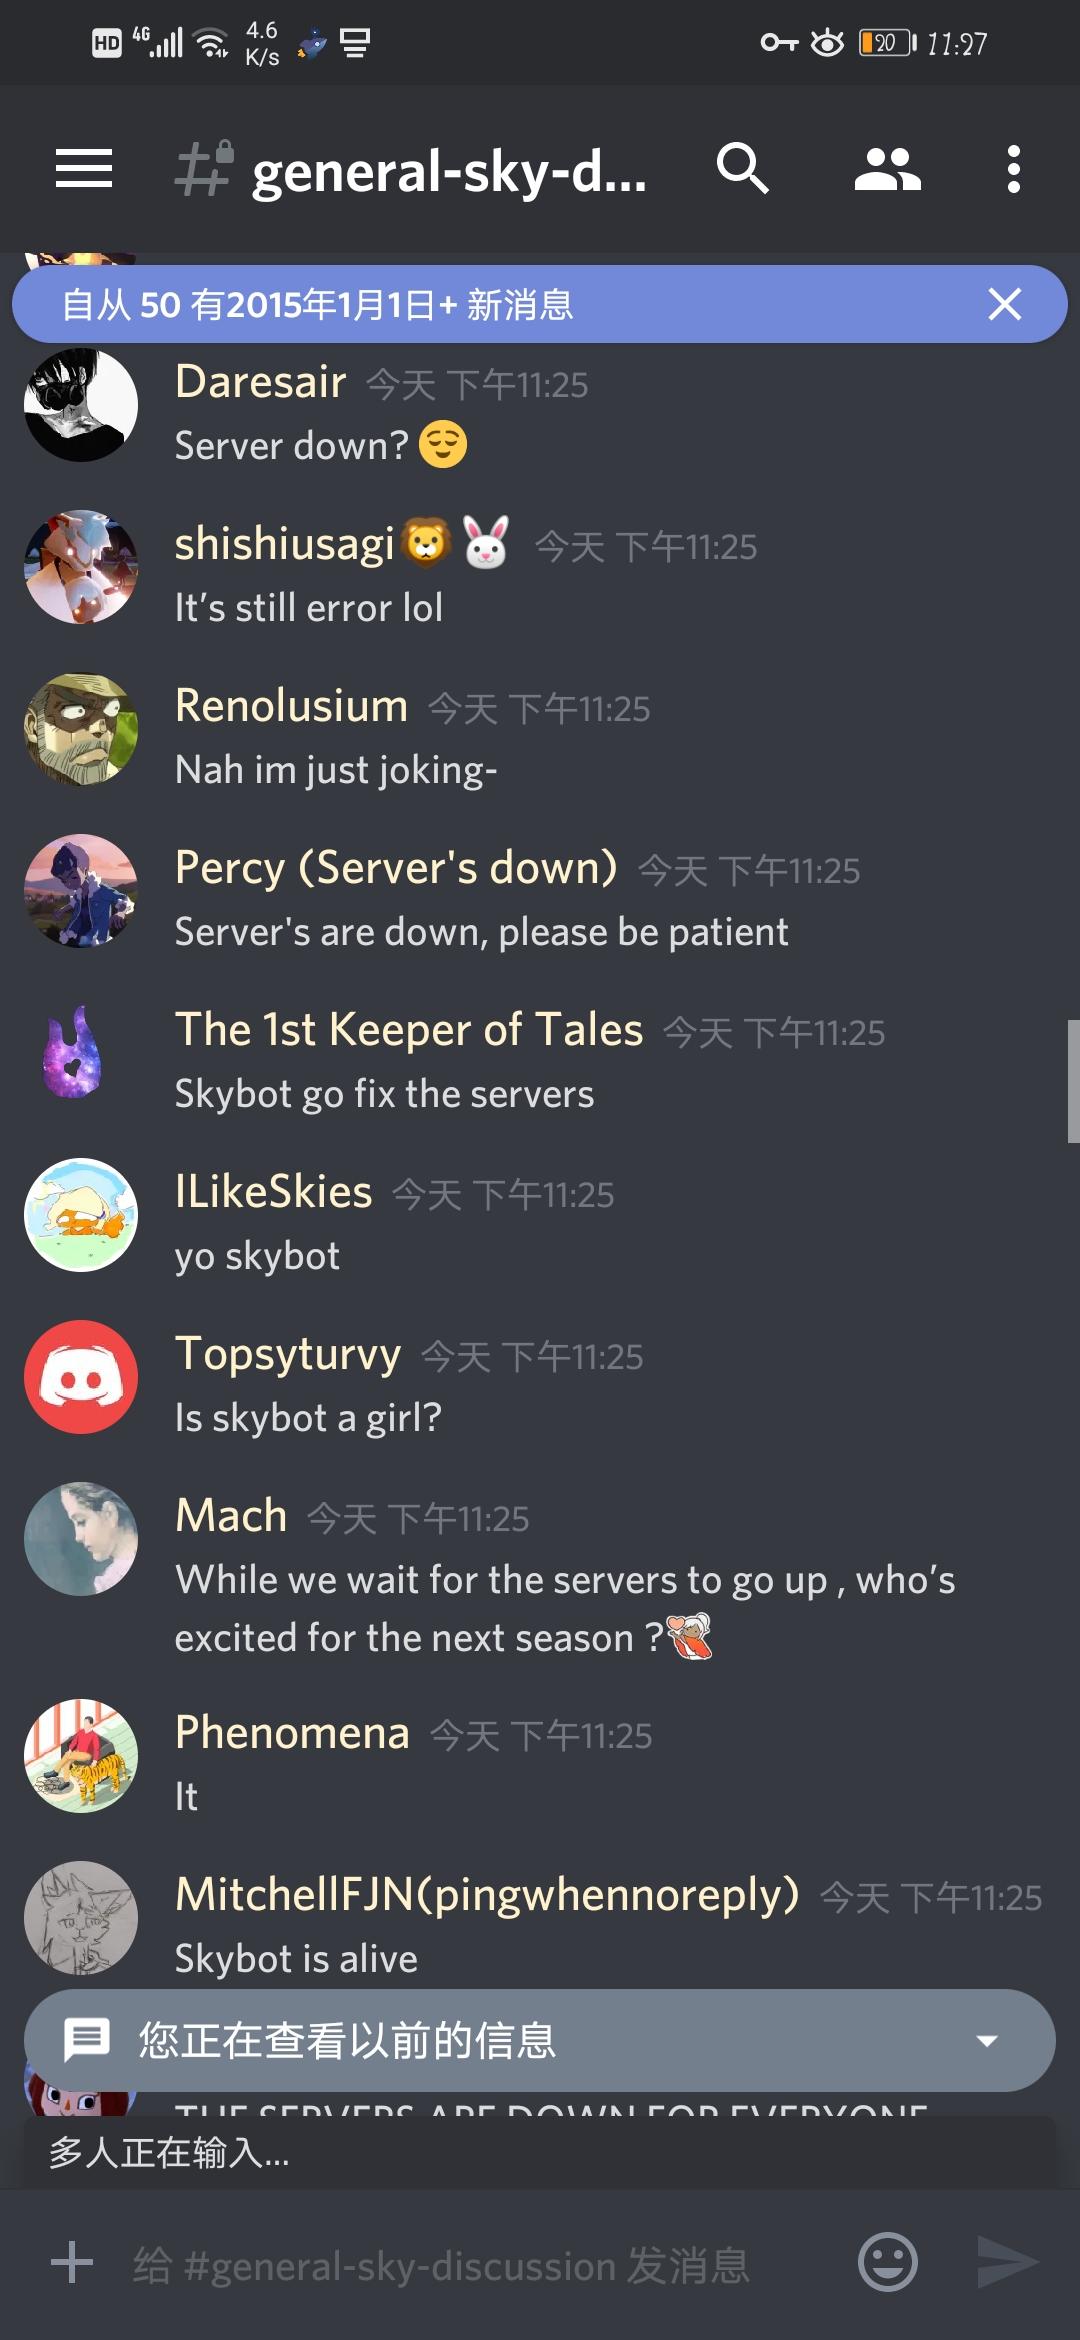Open the three-dot overflow menu
1080x2340 pixels.
coord(1013,168)
